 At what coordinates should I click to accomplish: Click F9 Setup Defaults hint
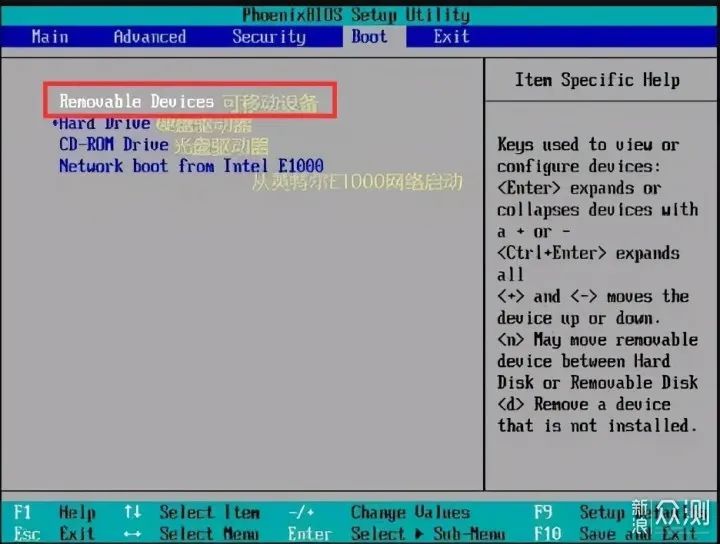(x=621, y=512)
